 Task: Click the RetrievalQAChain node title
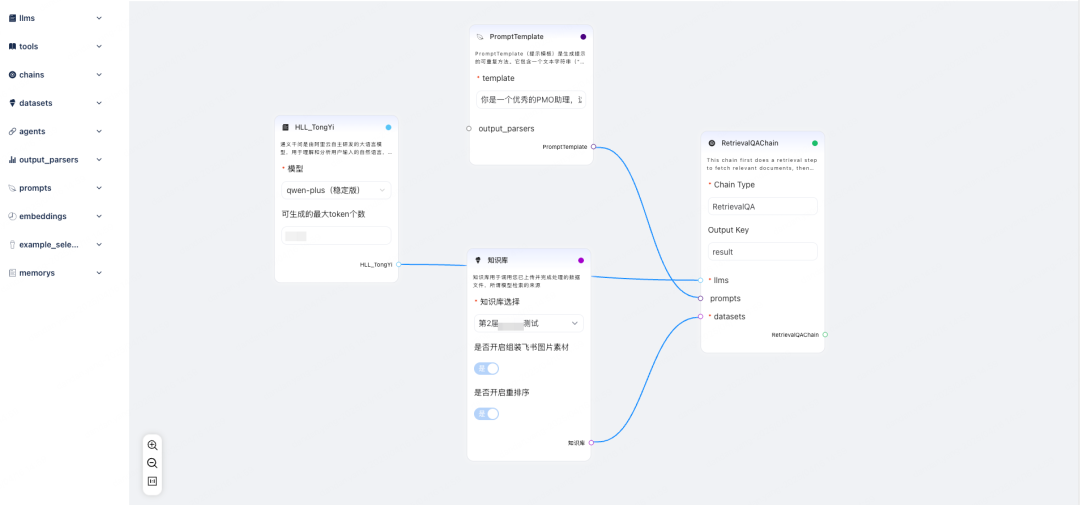click(x=750, y=143)
